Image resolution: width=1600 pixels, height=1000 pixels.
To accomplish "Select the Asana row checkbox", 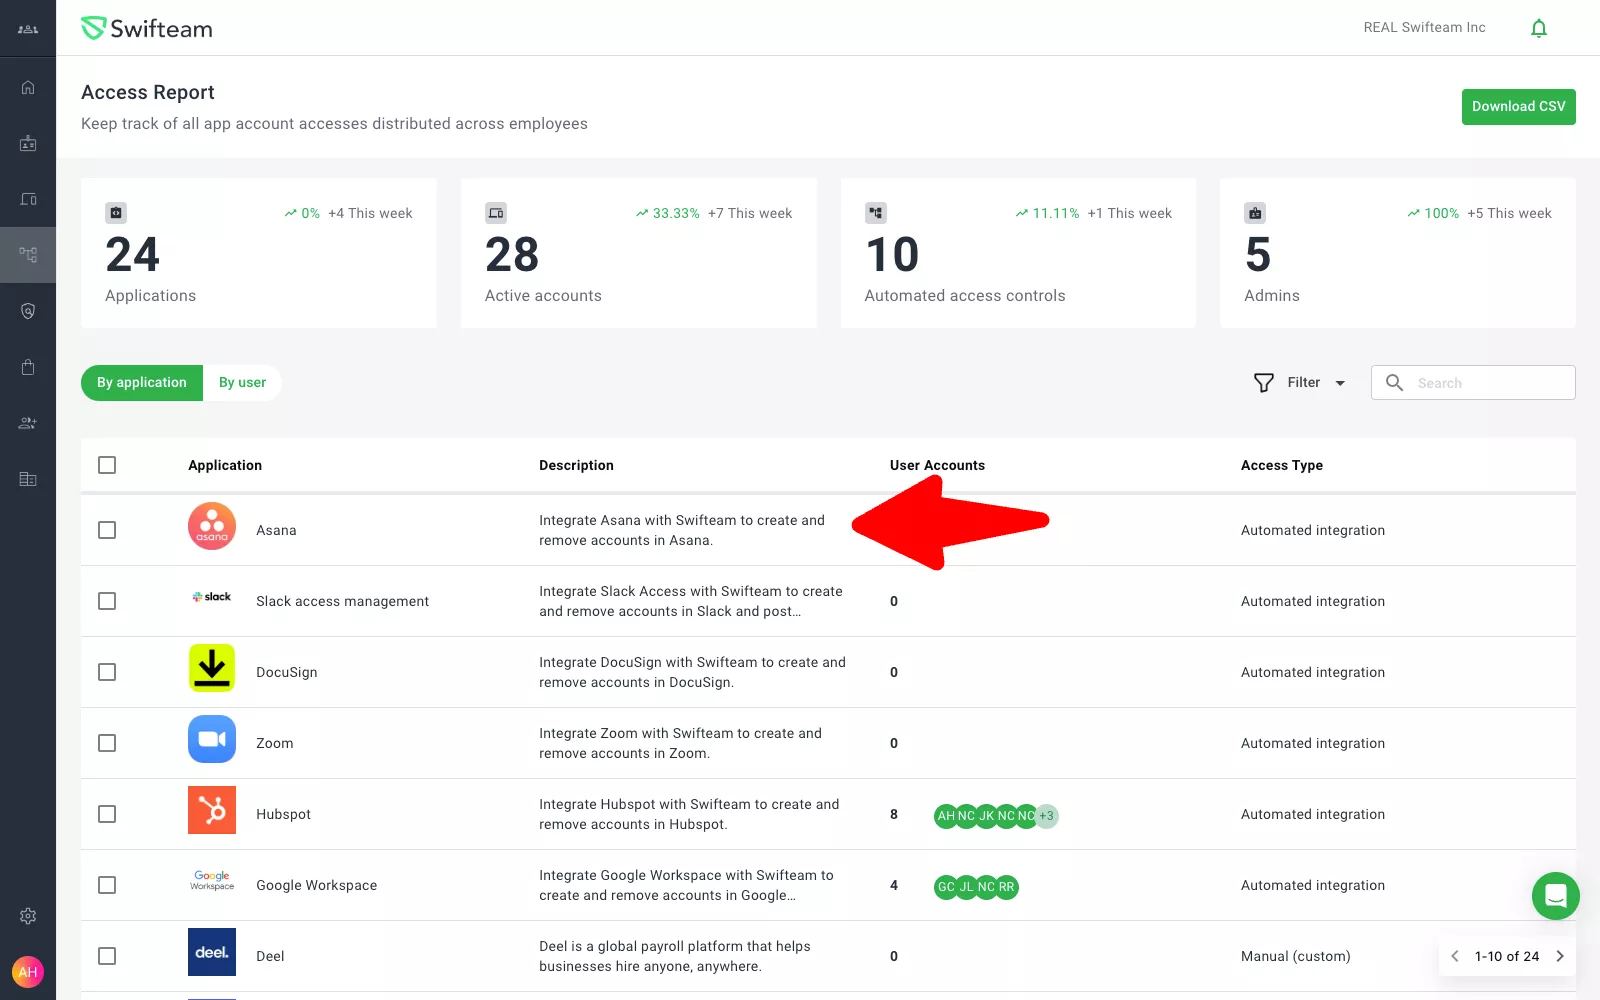I will click(x=107, y=530).
